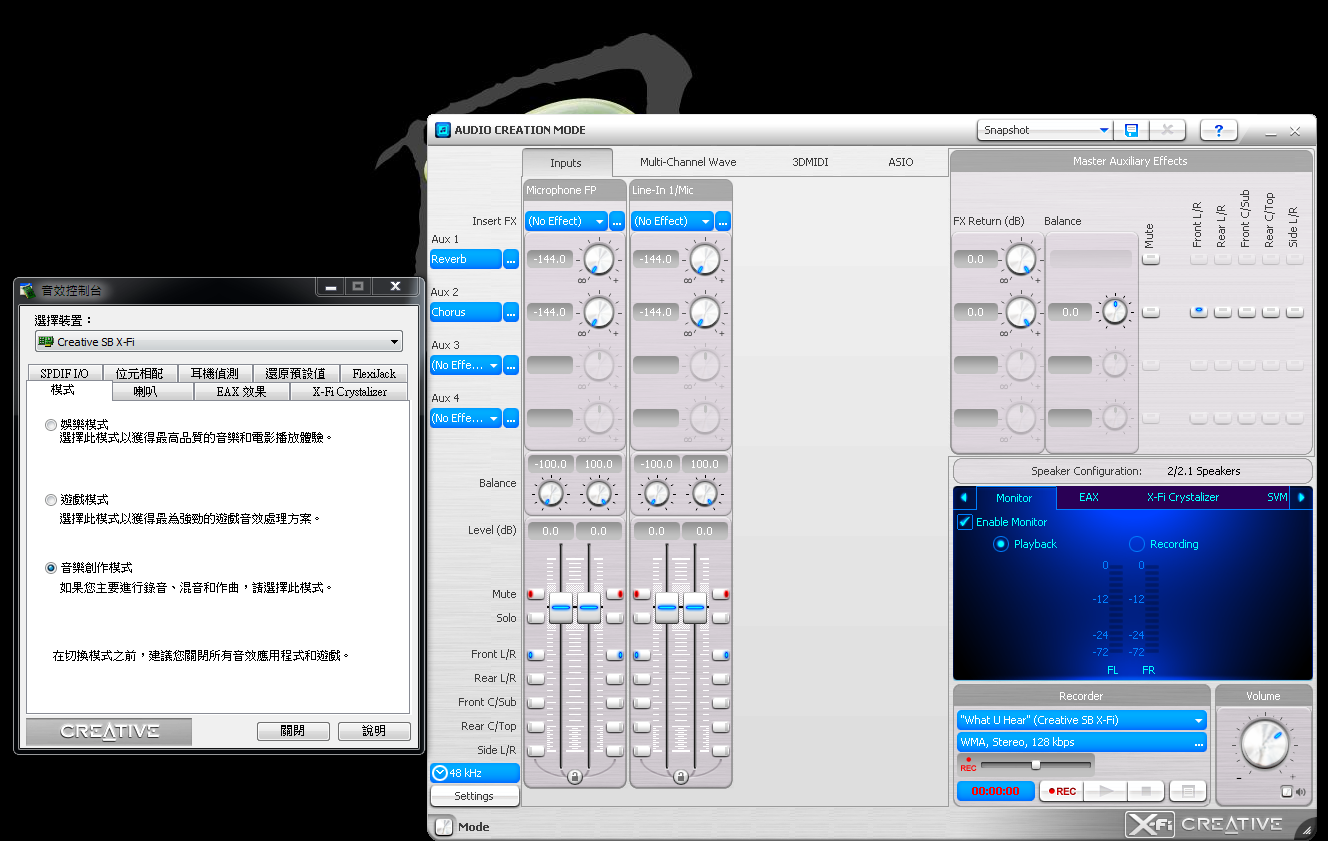Click the master Volume knob
Image resolution: width=1328 pixels, height=841 pixels.
click(1263, 743)
